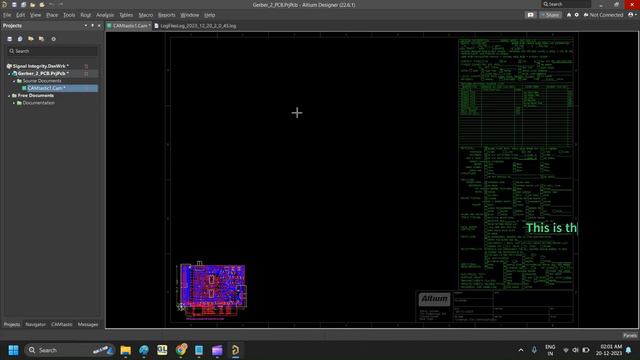The image size is (640, 360).
Task: Switch to the Messages bottom tab
Action: 88,324
